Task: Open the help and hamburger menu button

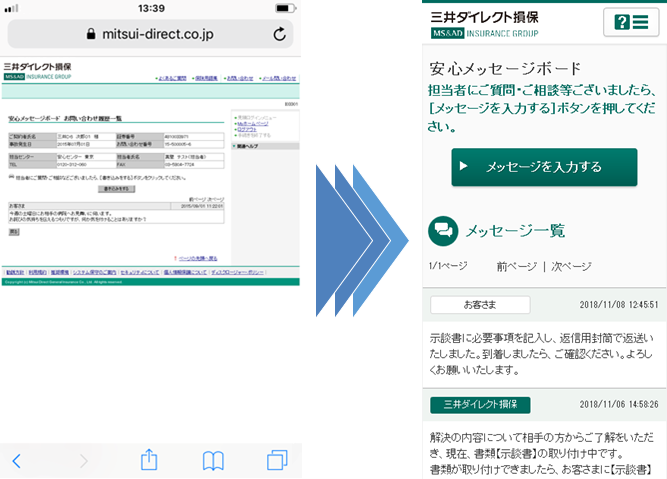Action: pyautogui.click(x=631, y=22)
